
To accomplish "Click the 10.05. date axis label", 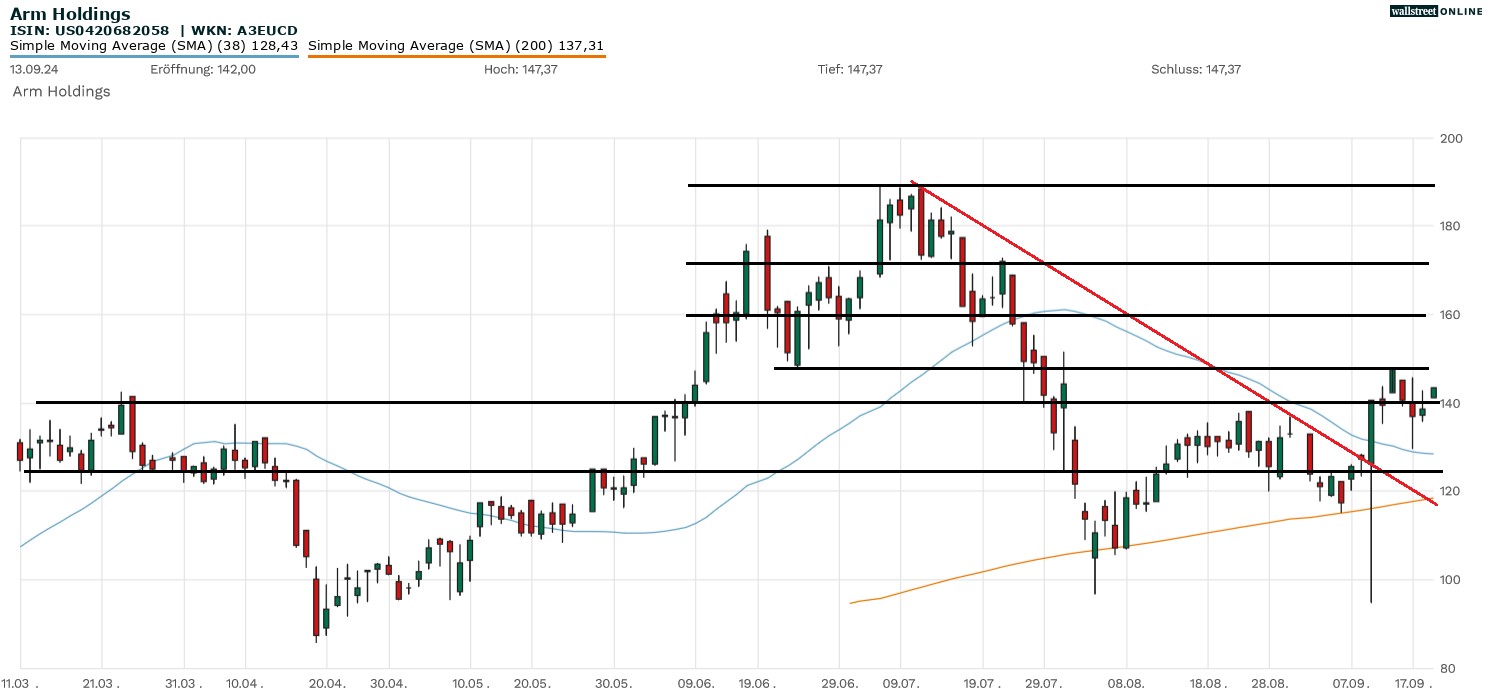I will tap(470, 683).
